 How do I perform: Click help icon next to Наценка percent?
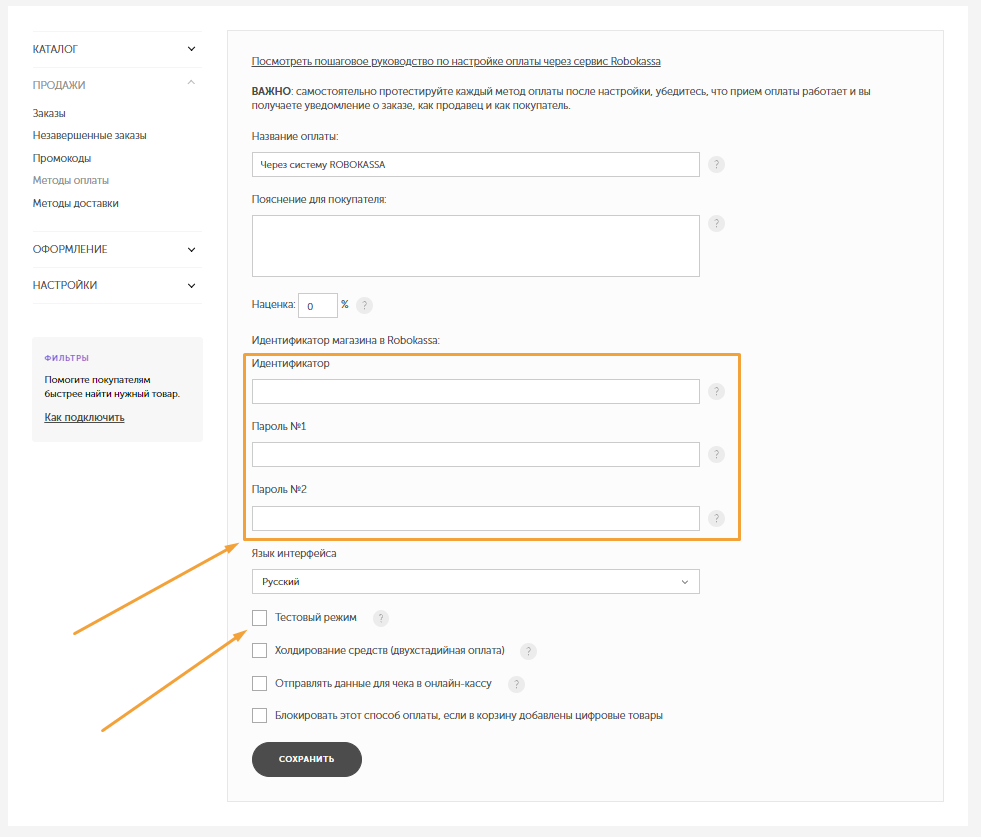364,305
